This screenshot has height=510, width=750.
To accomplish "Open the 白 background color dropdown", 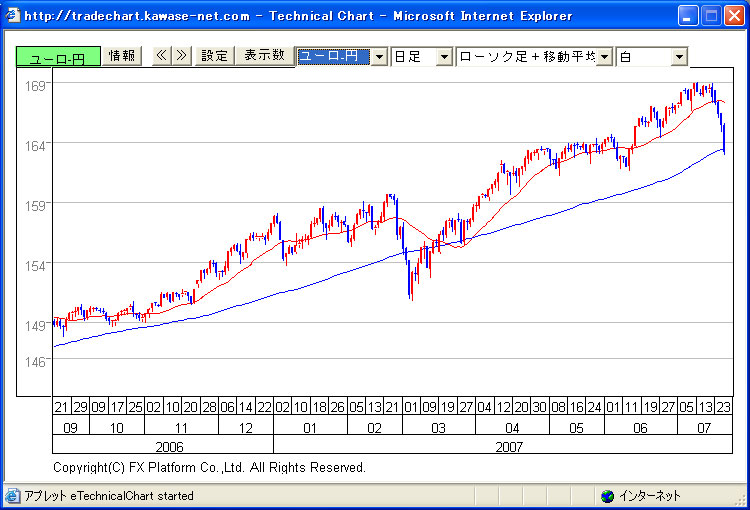I will coord(679,57).
